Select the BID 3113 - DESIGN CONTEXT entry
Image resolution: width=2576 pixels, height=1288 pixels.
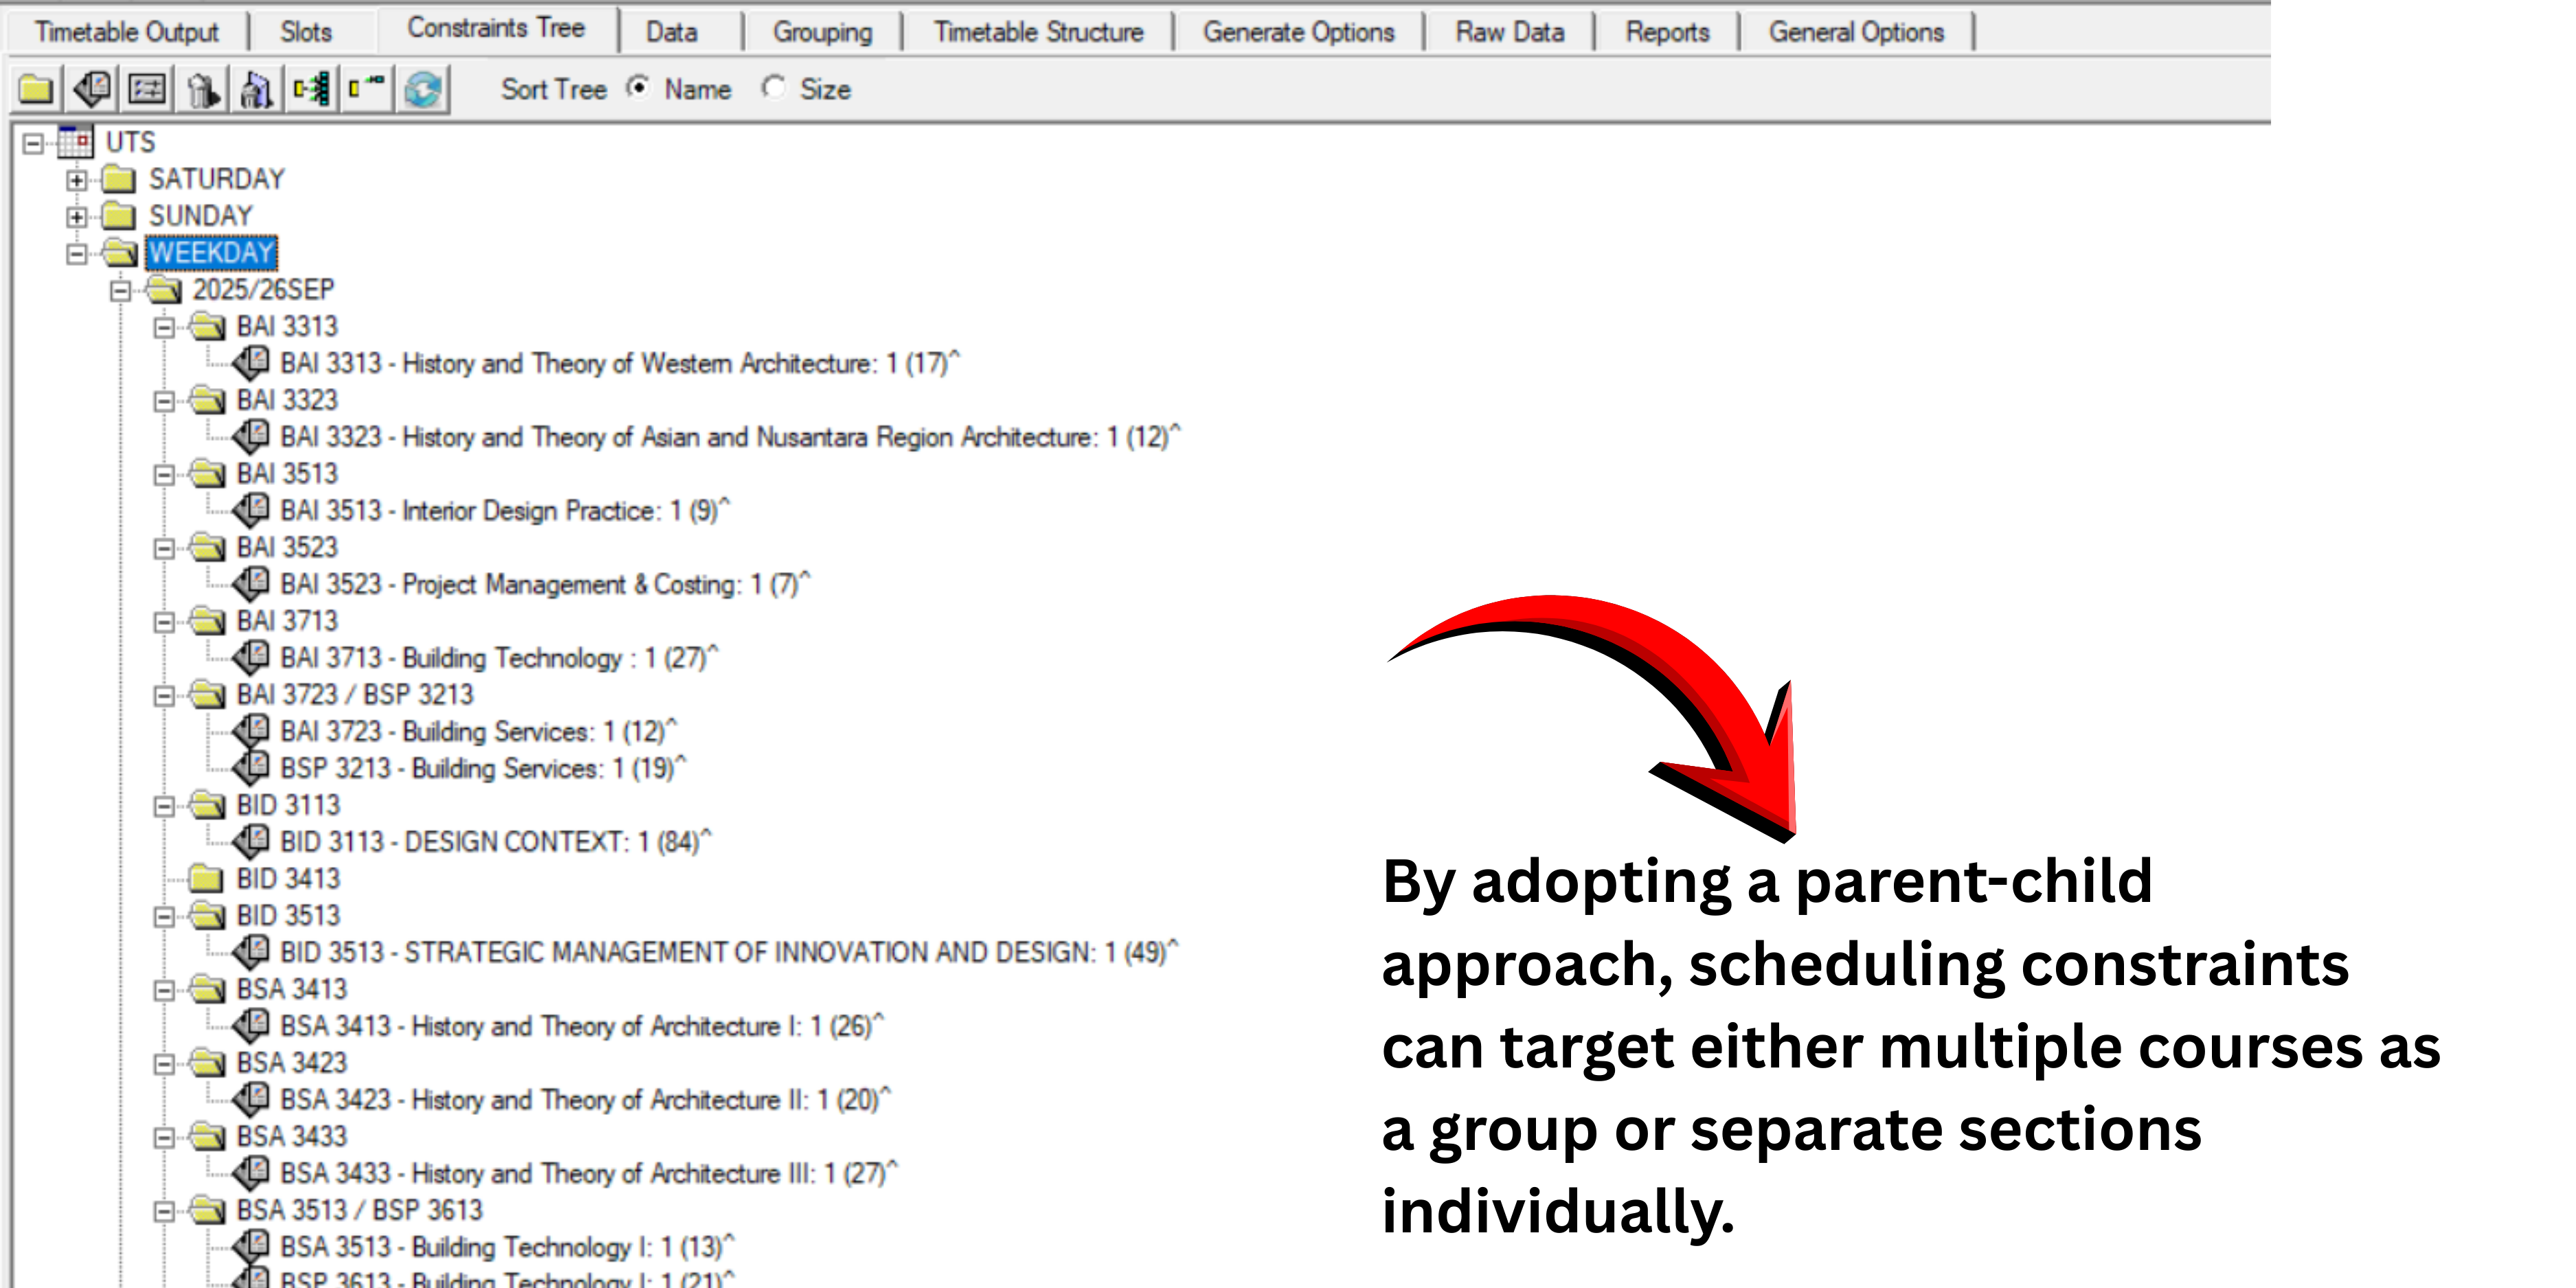[x=494, y=841]
